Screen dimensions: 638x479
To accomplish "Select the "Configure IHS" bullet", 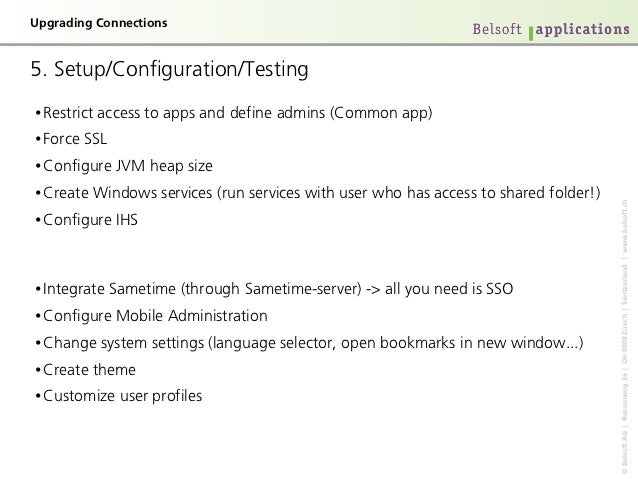I will (x=87, y=220).
